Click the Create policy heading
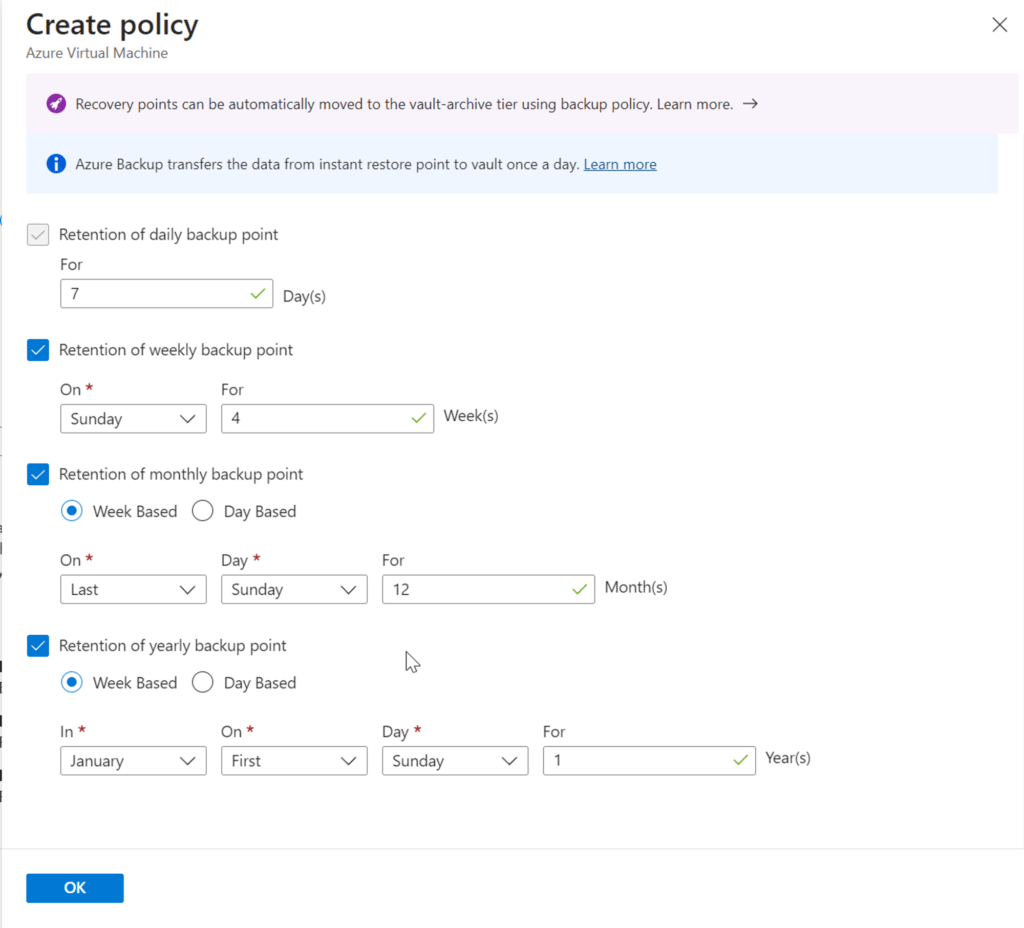This screenshot has width=1024, height=928. 112,25
